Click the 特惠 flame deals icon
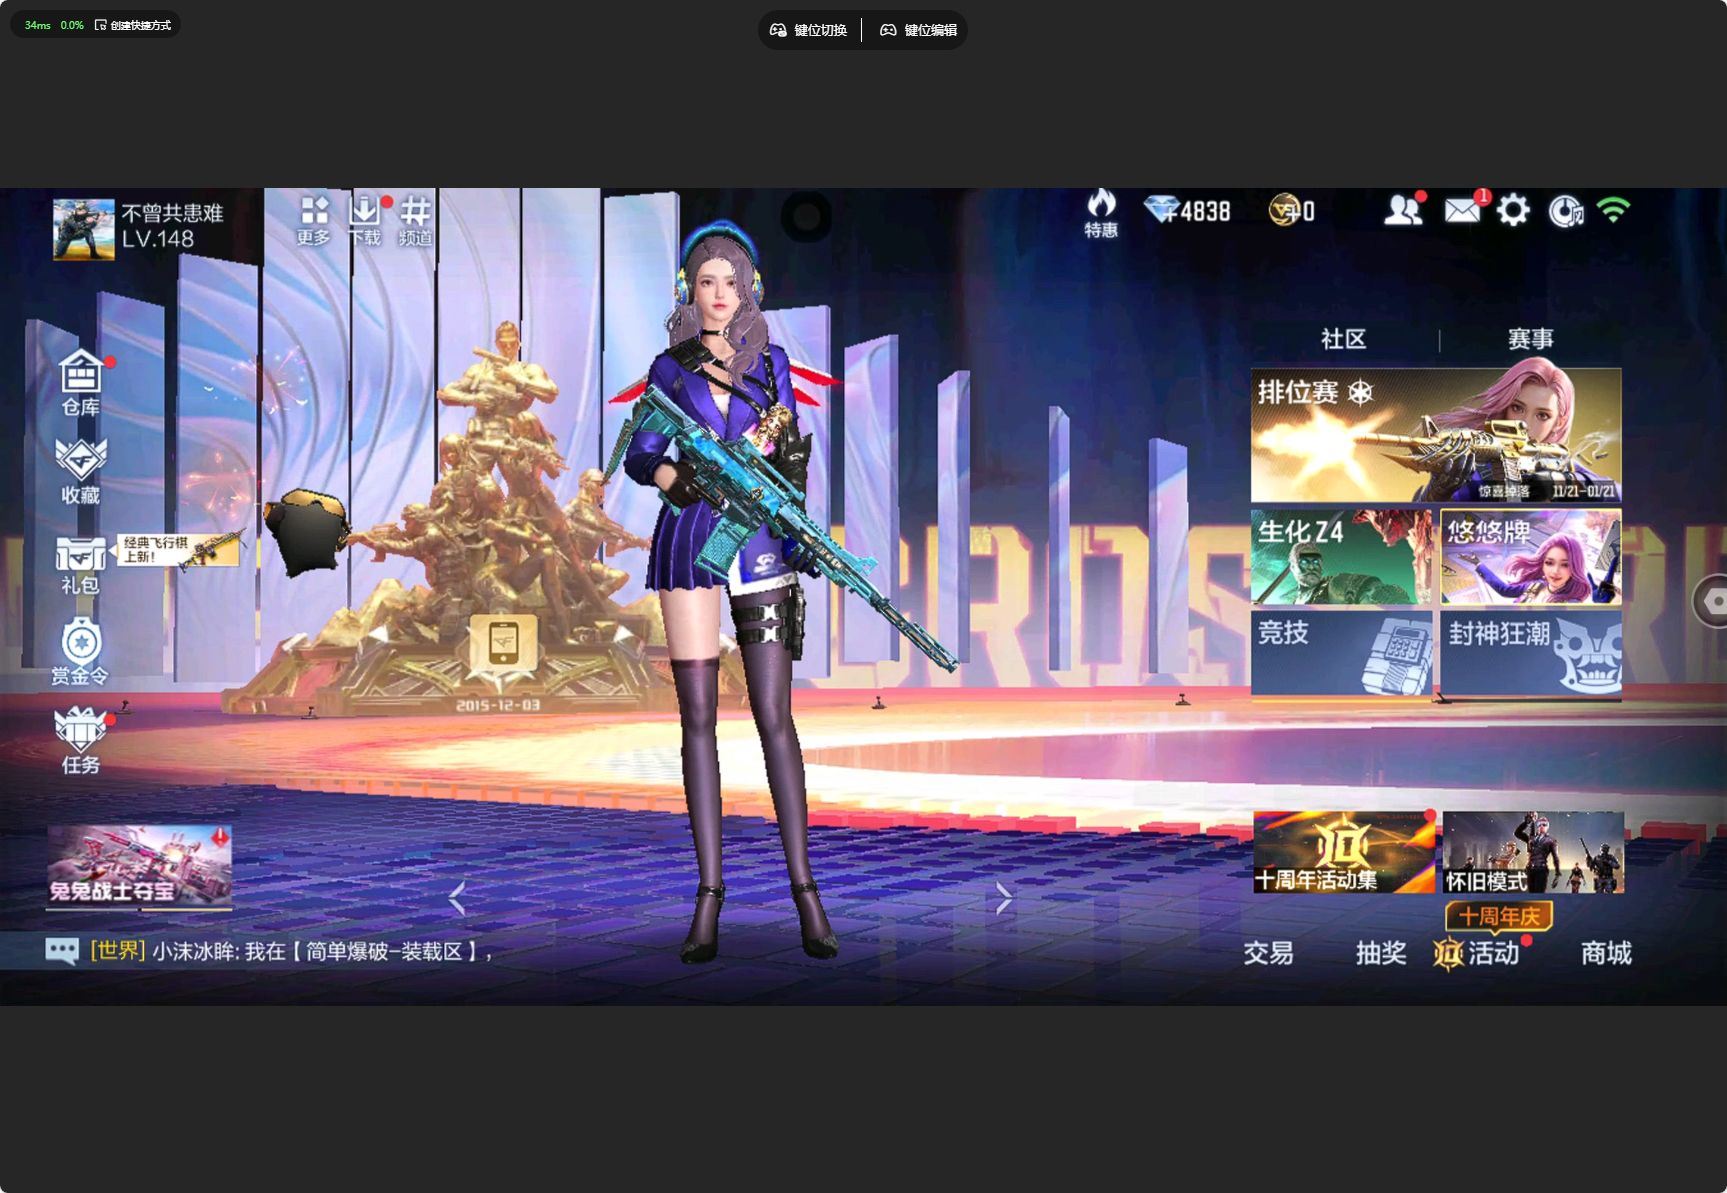1727x1193 pixels. [x=1101, y=213]
